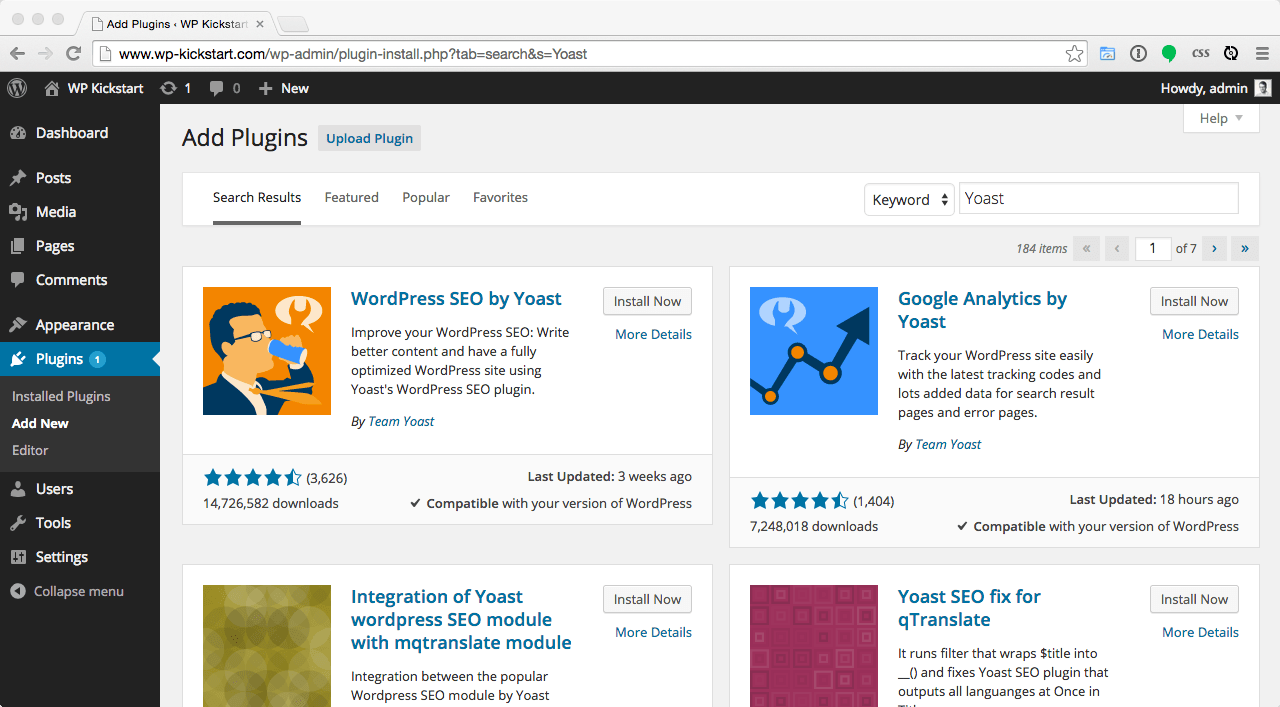Click the Upload Plugin button

point(369,138)
